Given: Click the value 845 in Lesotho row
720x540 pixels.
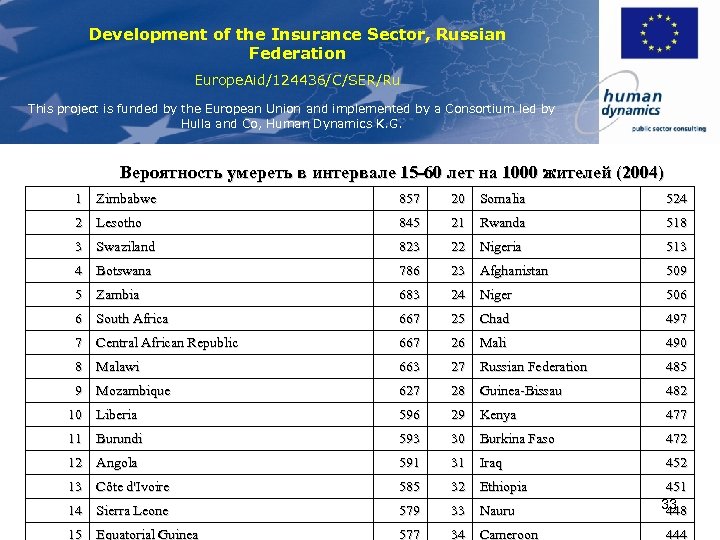Looking at the screenshot, I should (409, 223).
